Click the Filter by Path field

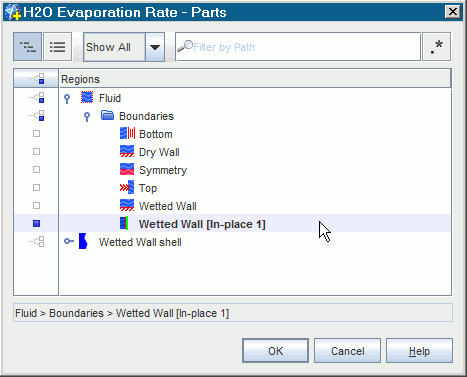(298, 47)
